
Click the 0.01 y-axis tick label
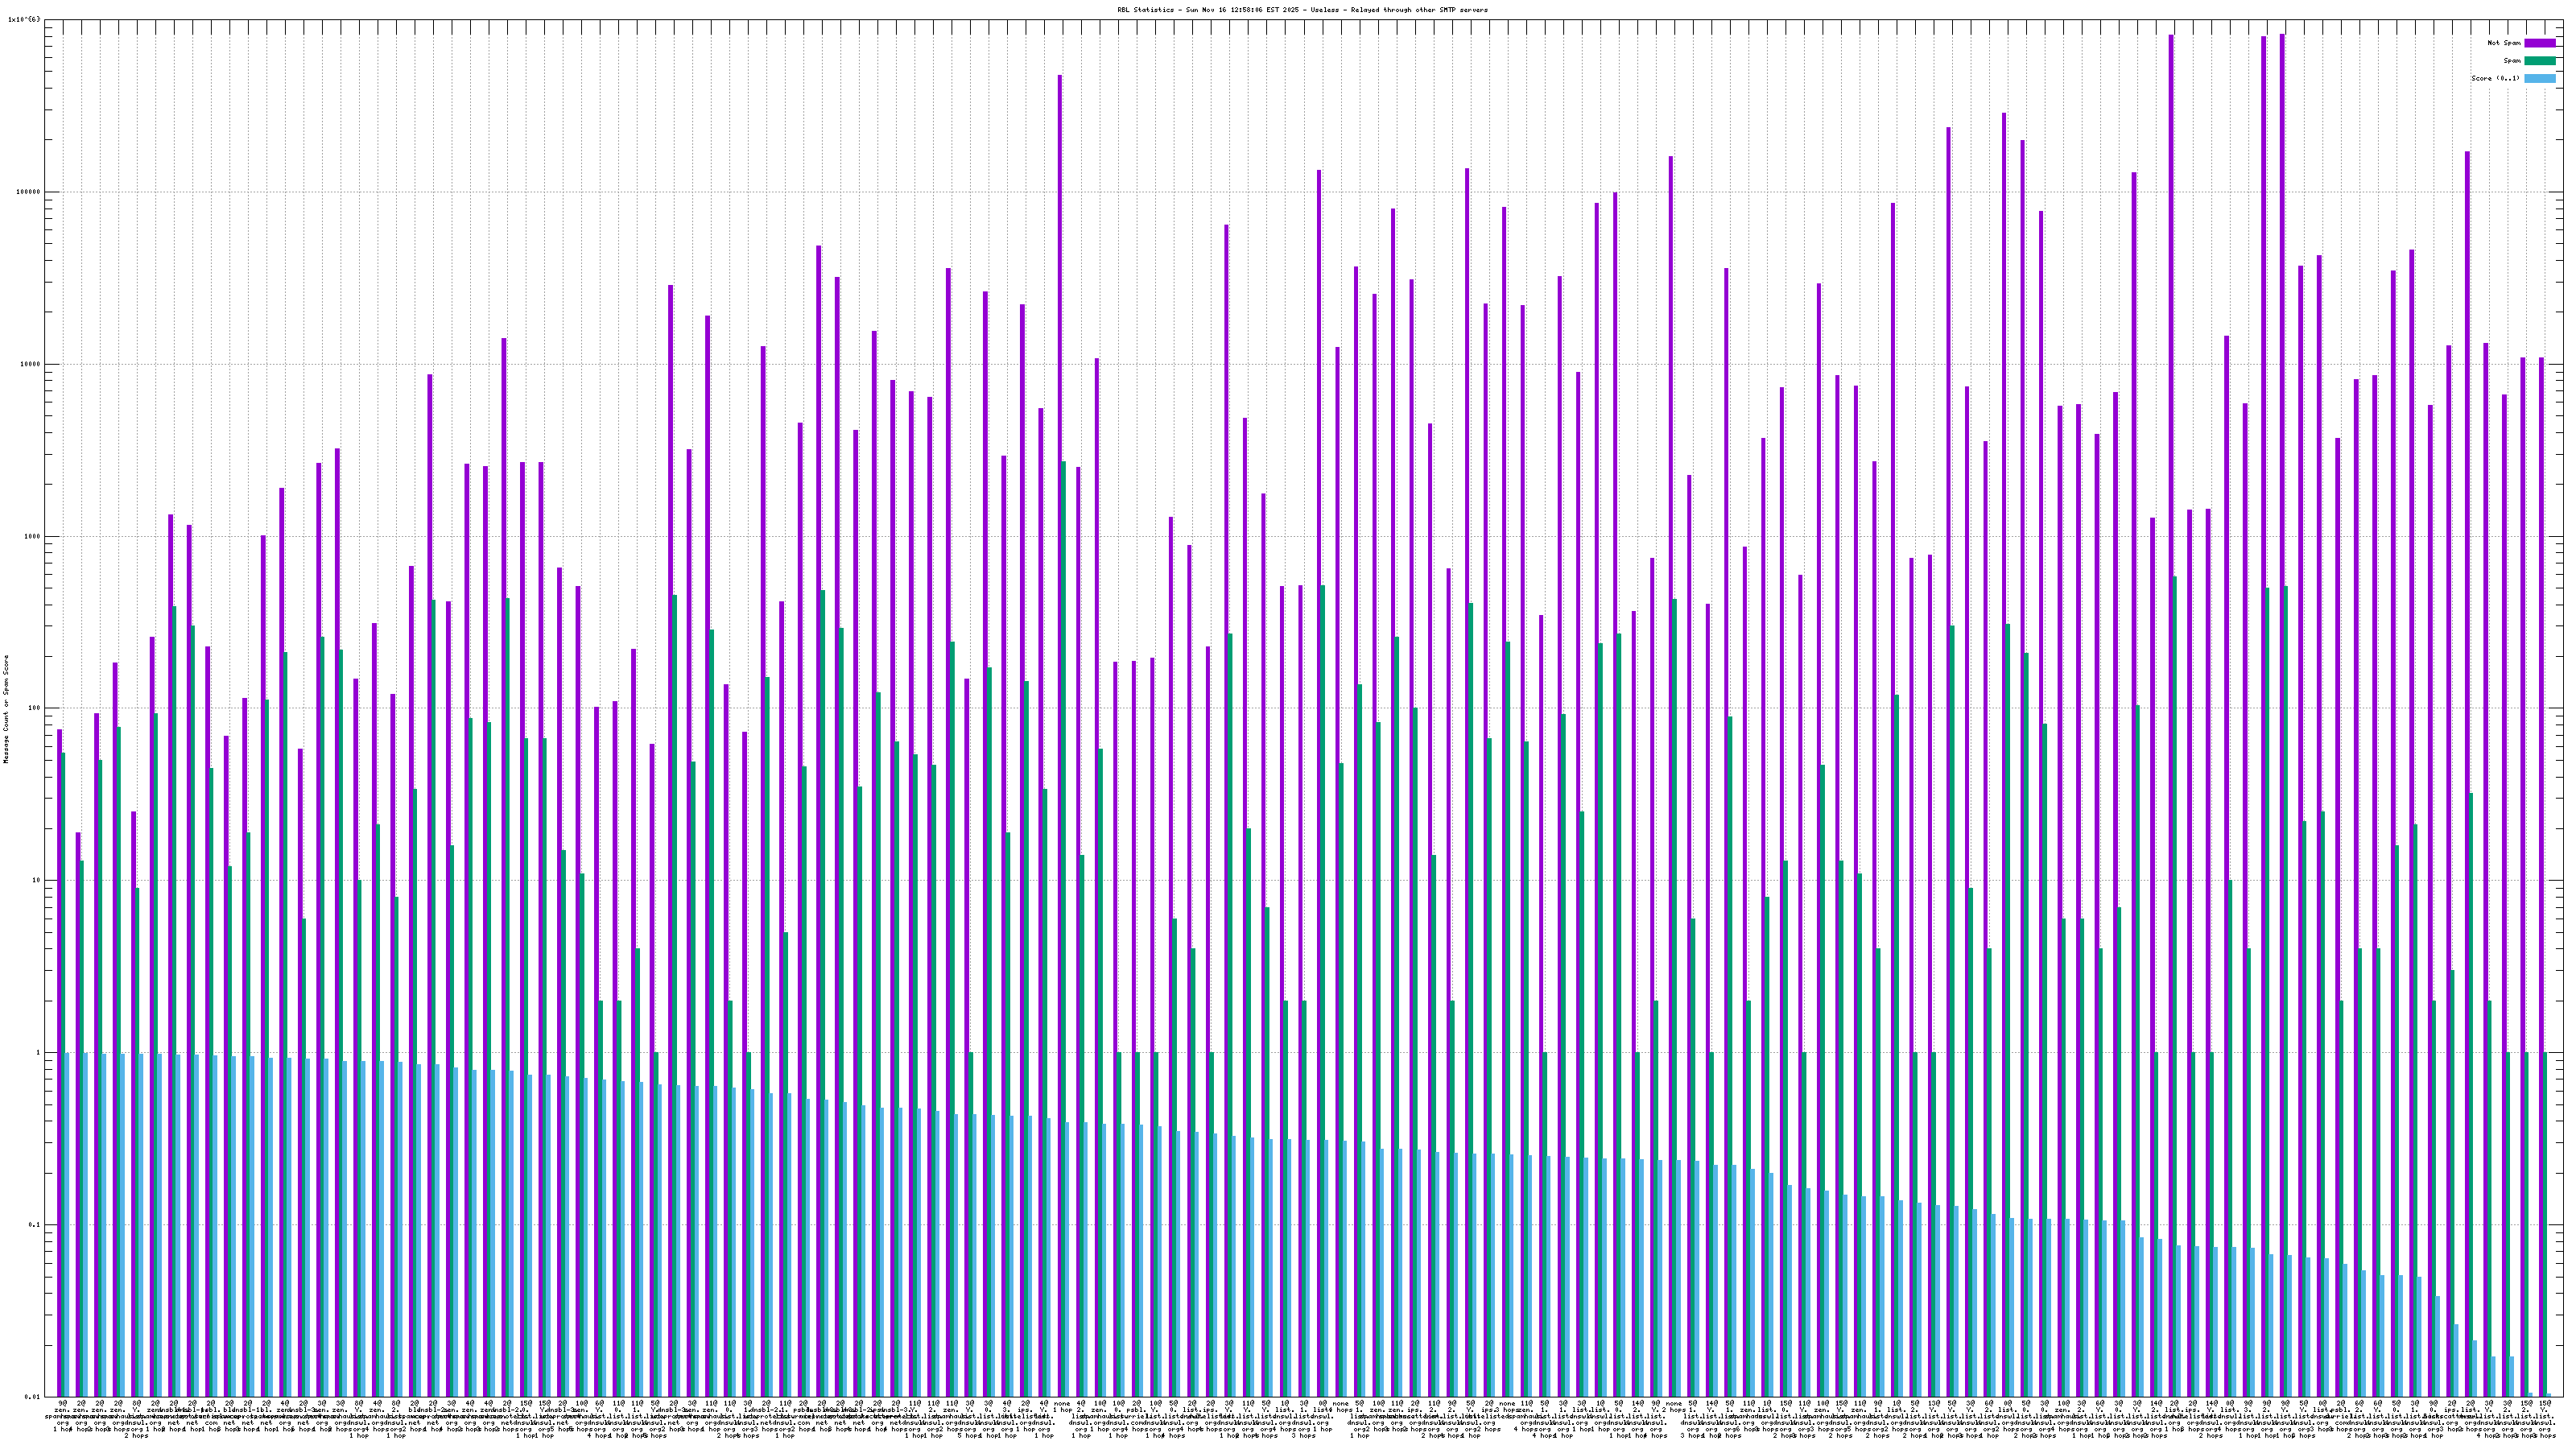(33, 1397)
